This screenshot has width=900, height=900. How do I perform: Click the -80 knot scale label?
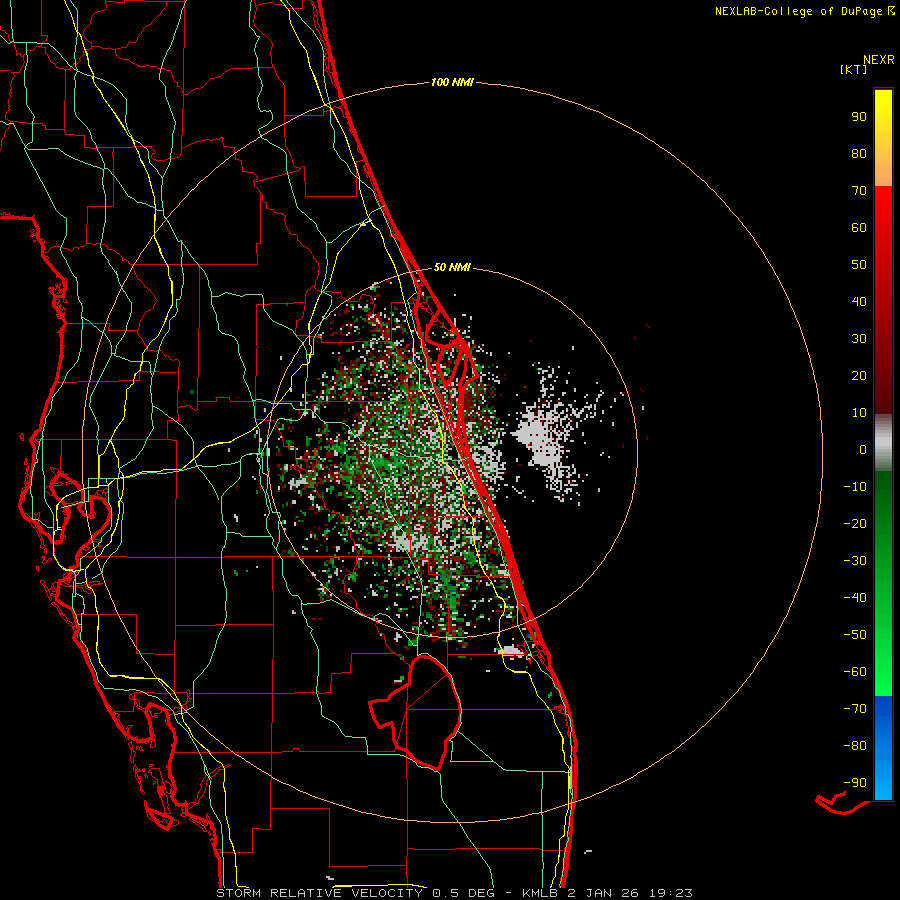point(855,746)
